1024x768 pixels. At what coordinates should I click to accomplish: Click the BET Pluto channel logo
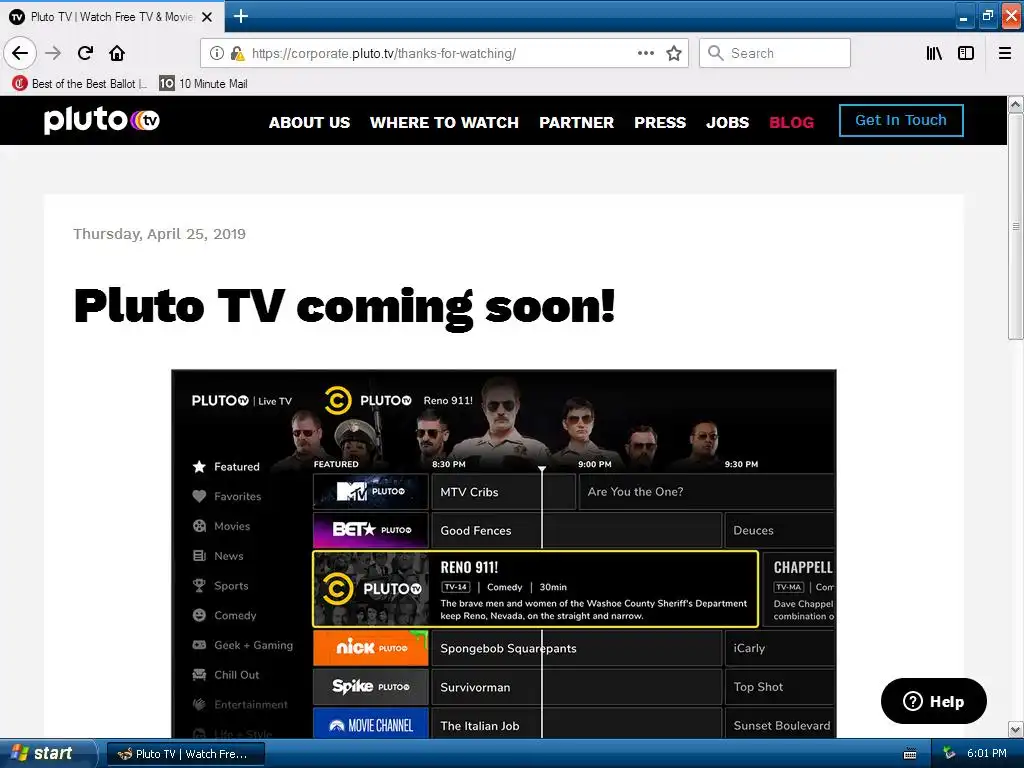370,530
